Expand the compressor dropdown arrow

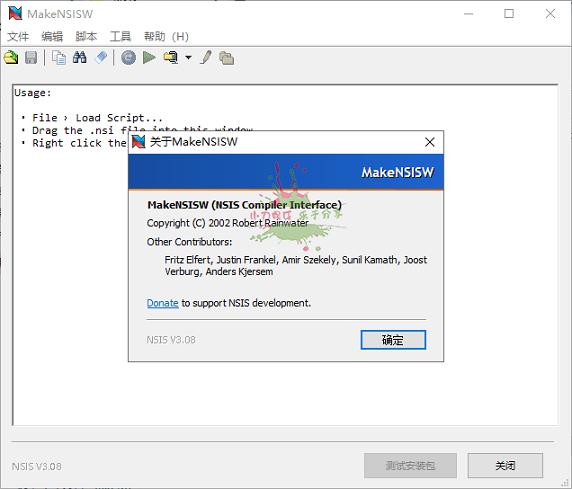click(x=188, y=57)
